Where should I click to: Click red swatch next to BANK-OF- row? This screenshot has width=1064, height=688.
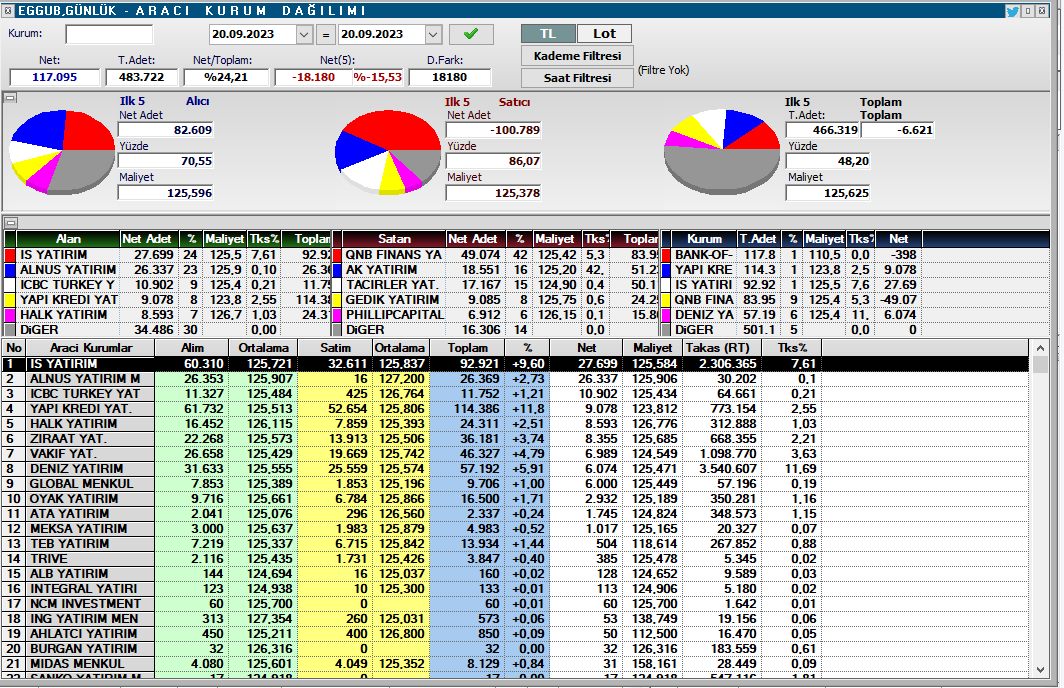tap(666, 255)
